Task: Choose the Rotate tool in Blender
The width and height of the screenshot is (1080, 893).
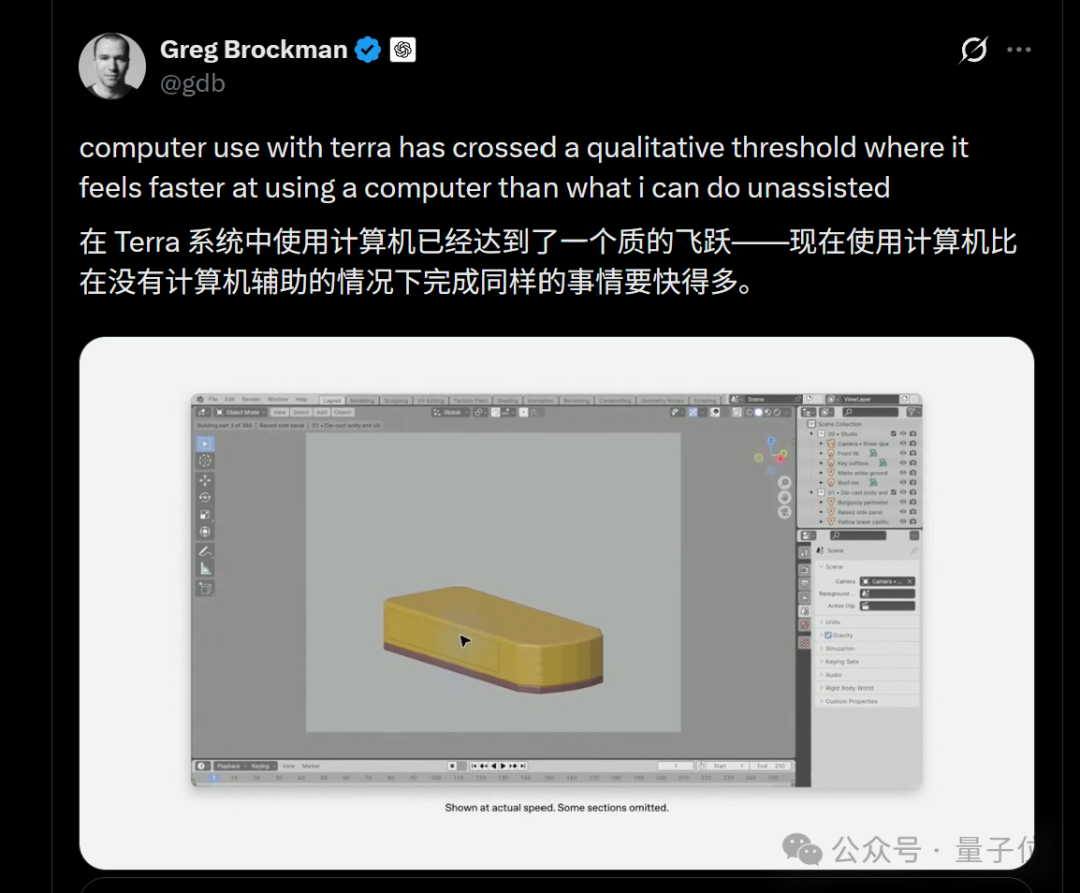Action: point(205,497)
